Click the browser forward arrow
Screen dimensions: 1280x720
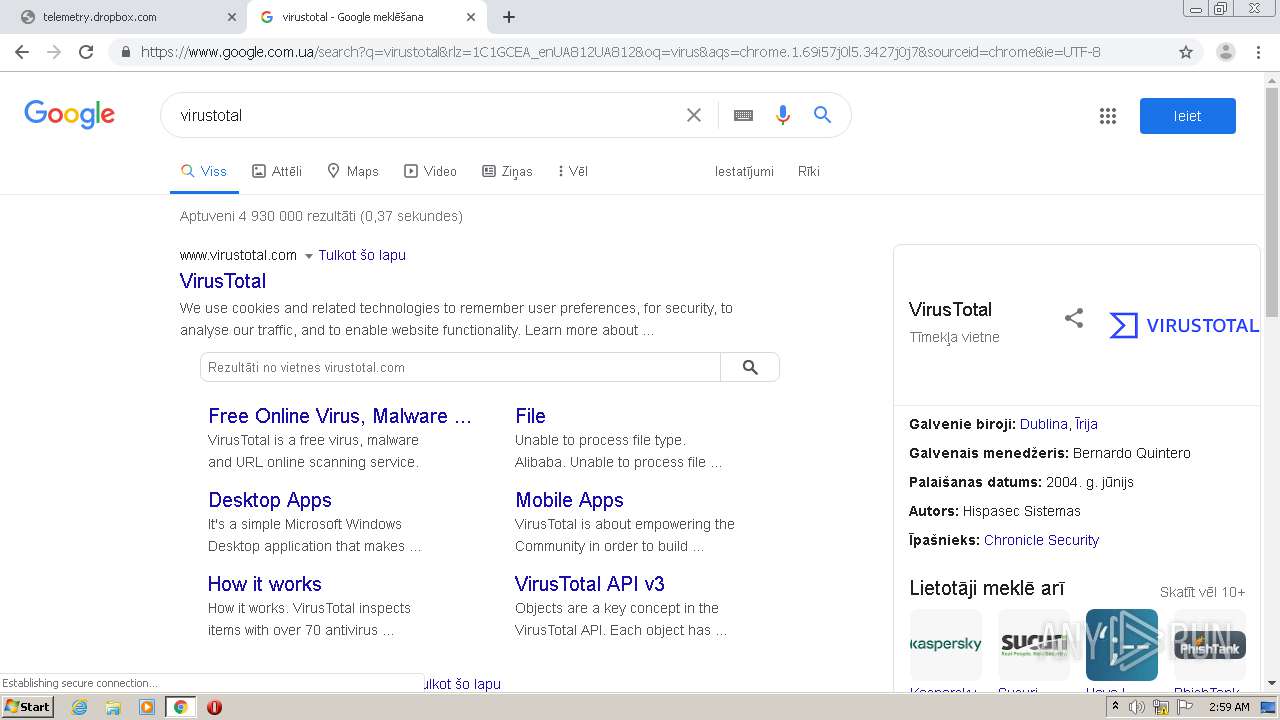coord(54,52)
